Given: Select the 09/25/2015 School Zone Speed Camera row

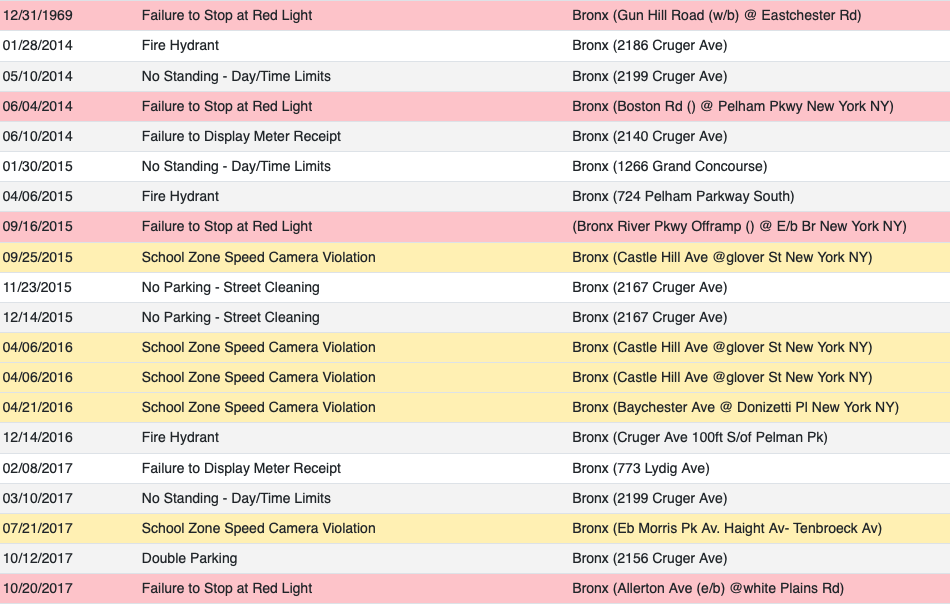Looking at the screenshot, I should click(475, 257).
